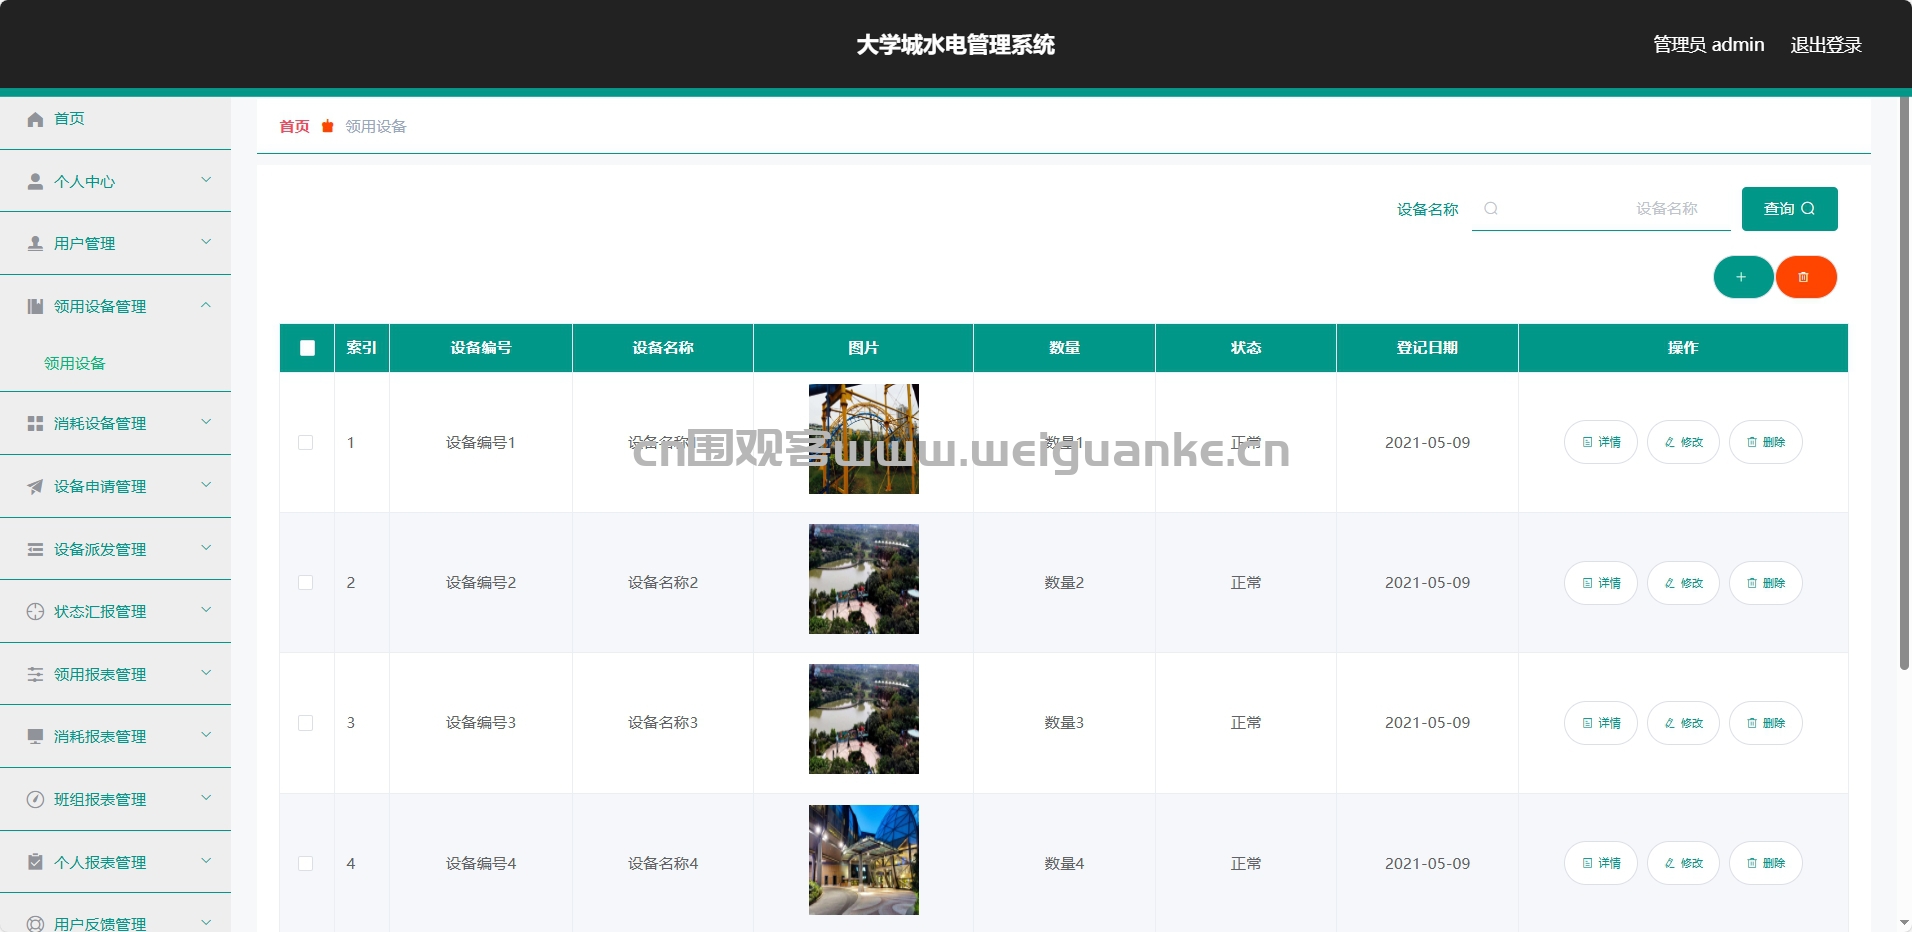Viewport: 1912px width, 932px height.
Task: Check the checkbox for row 2
Action: (306, 582)
